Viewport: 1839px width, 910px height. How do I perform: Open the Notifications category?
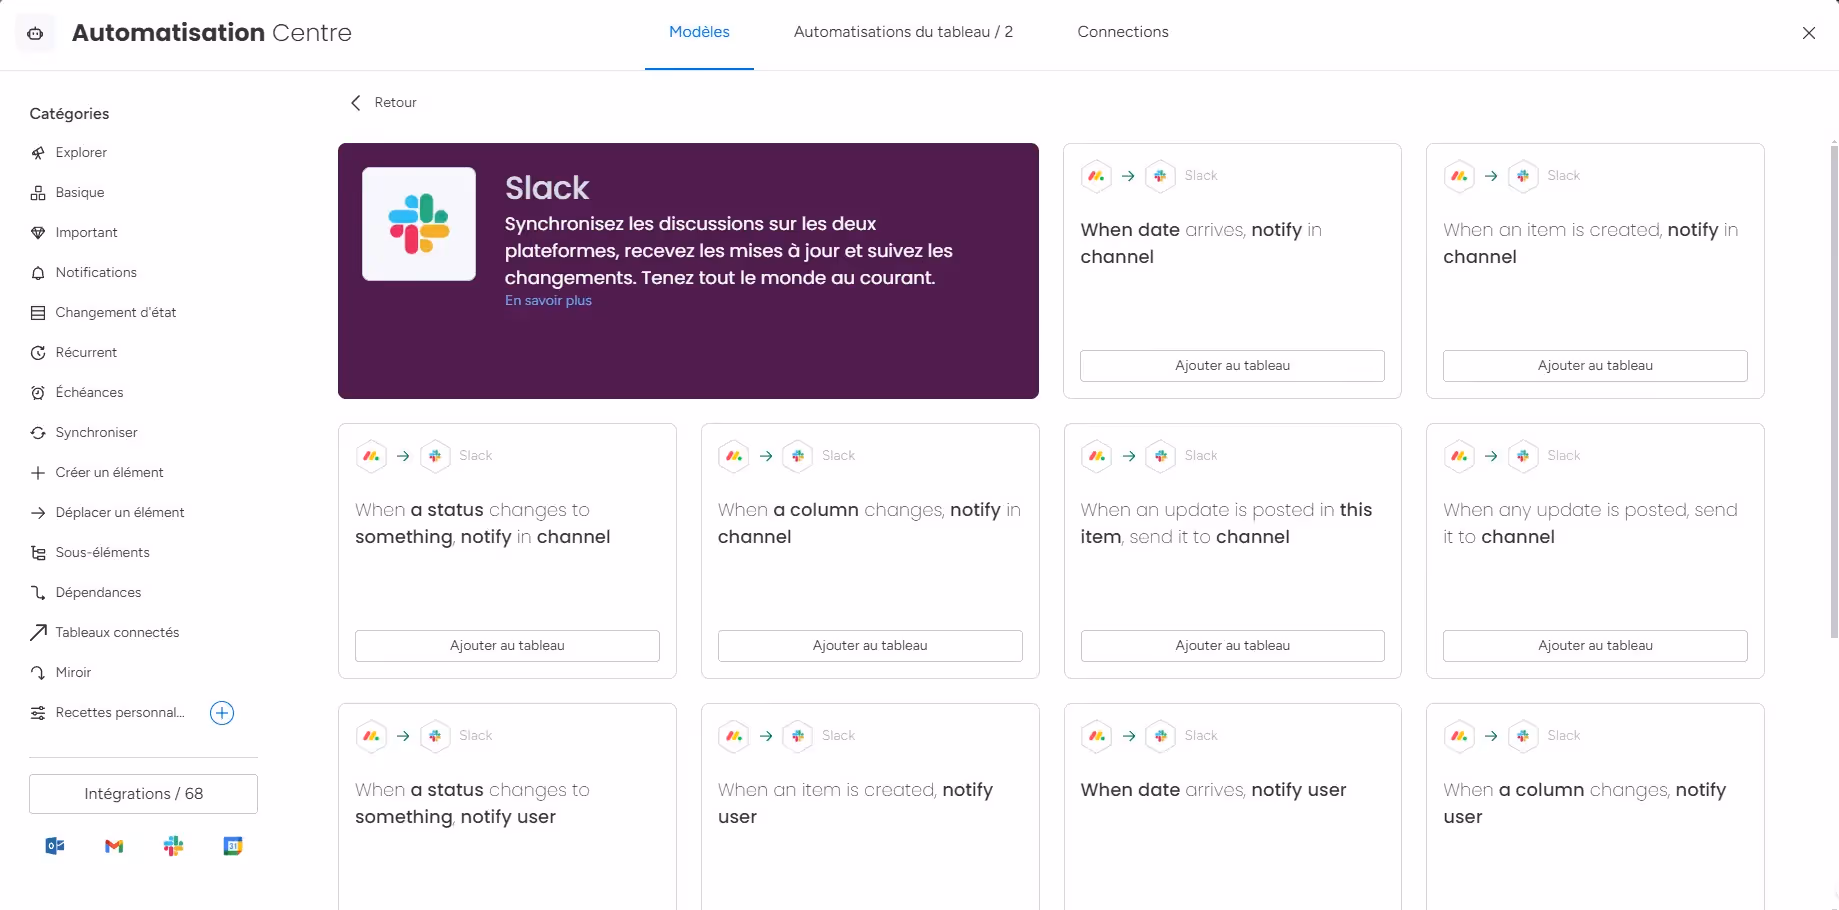click(x=96, y=272)
